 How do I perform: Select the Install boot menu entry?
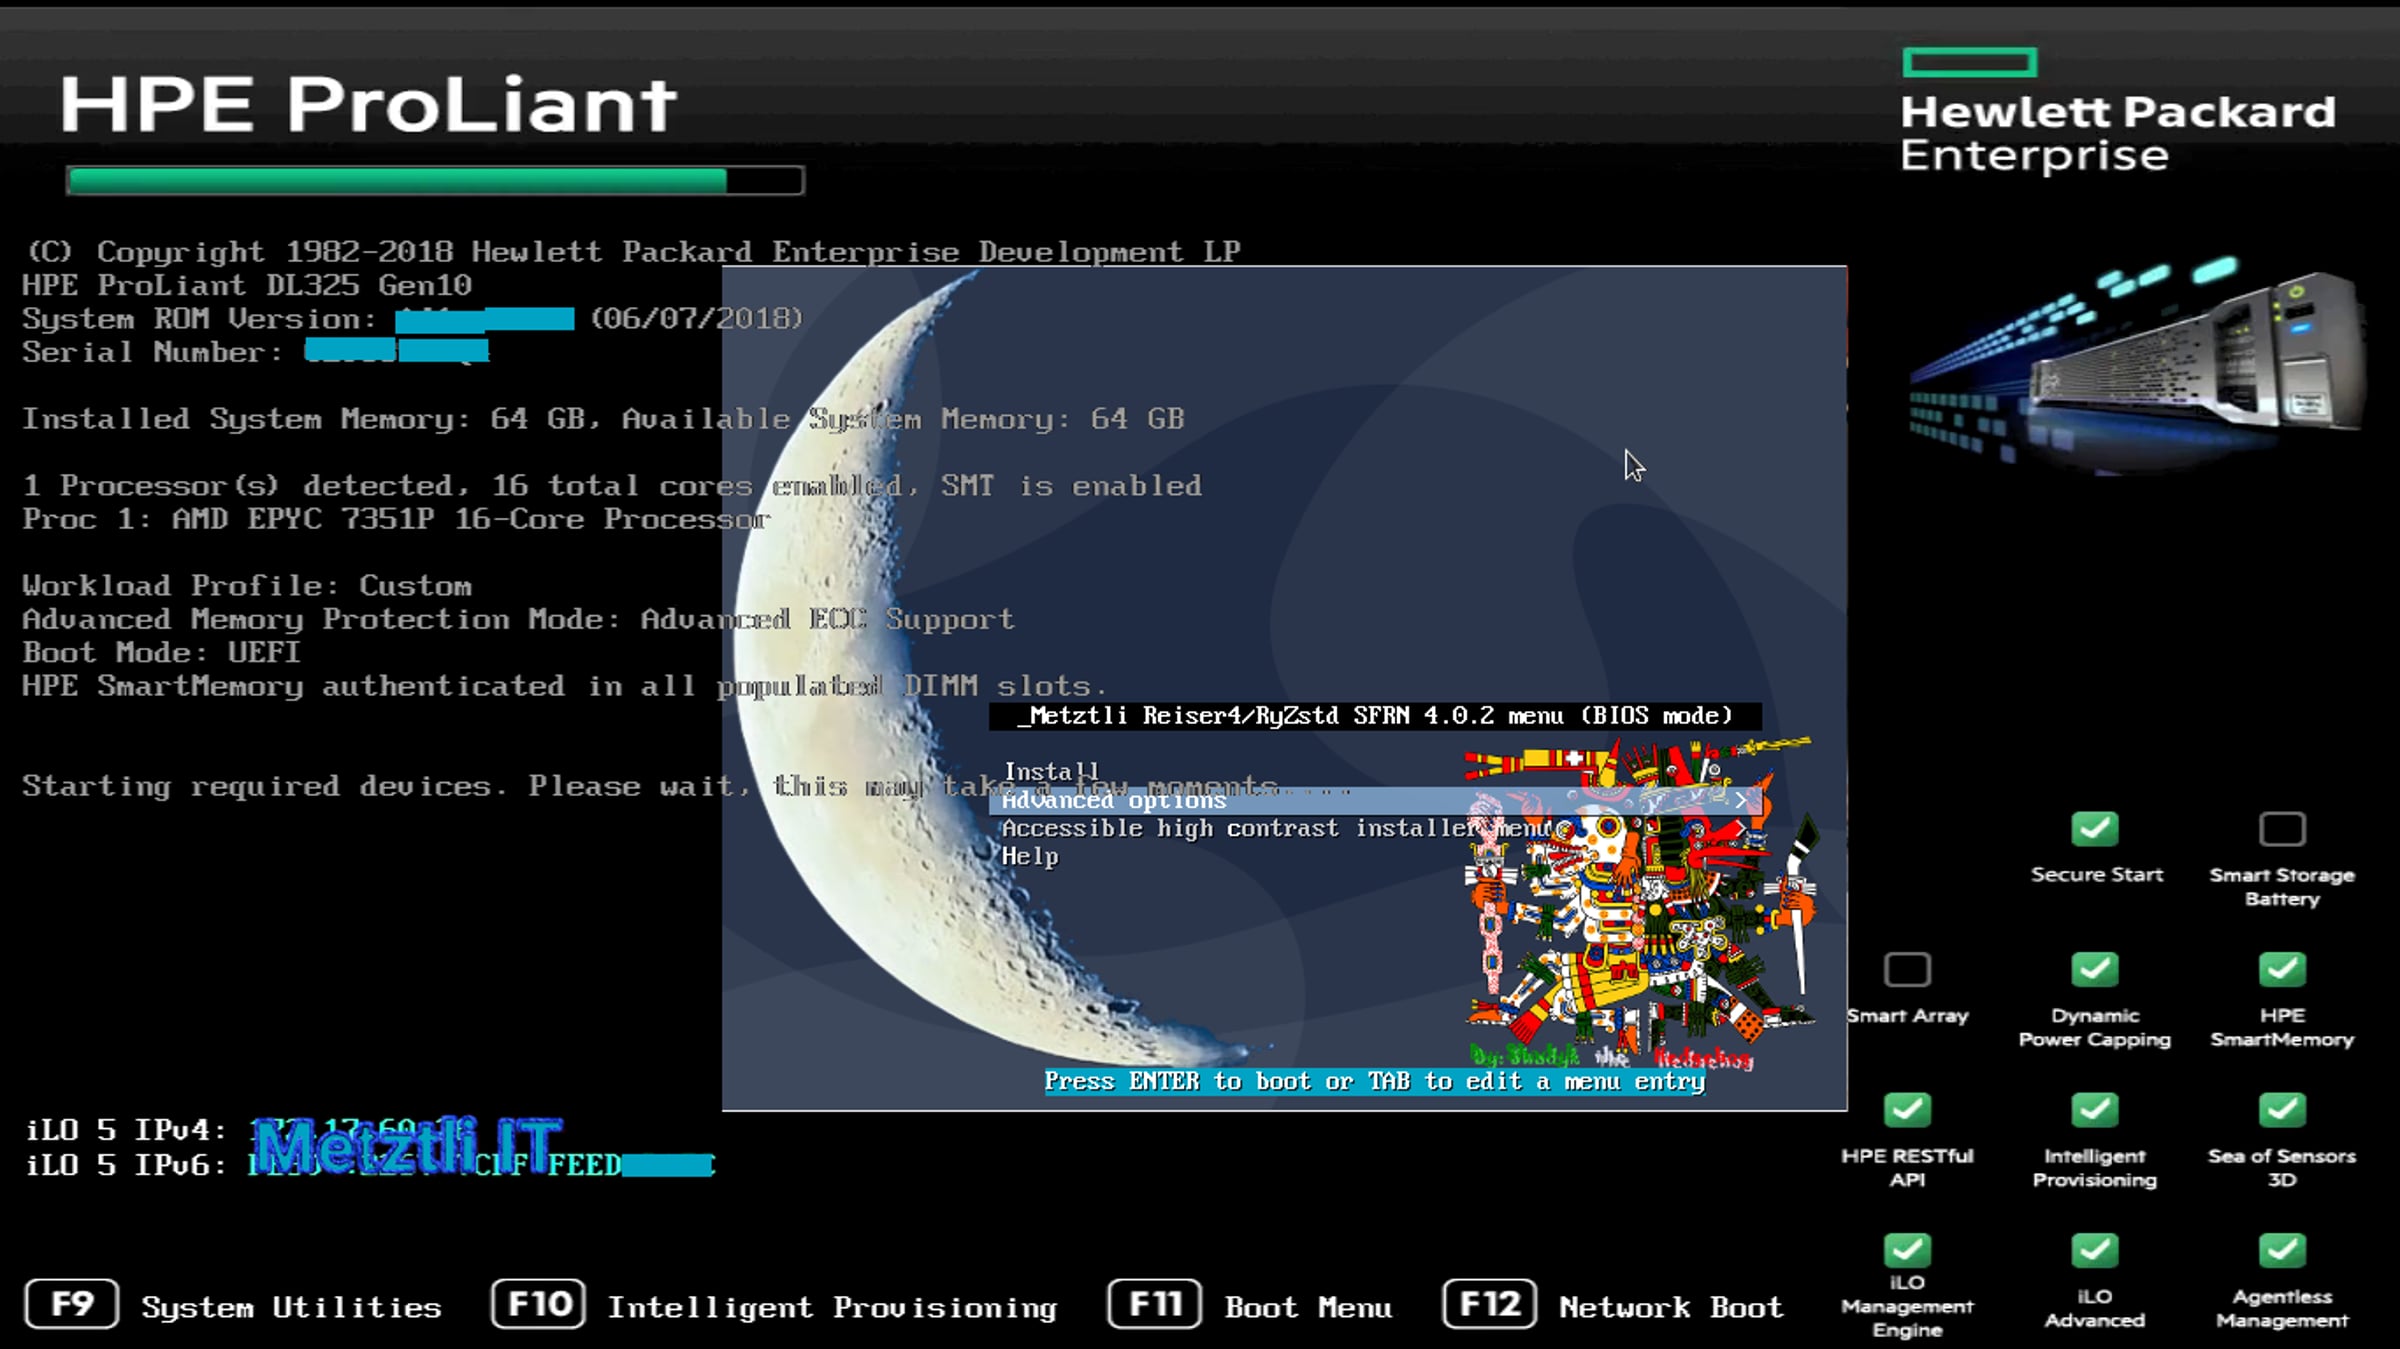(1051, 772)
